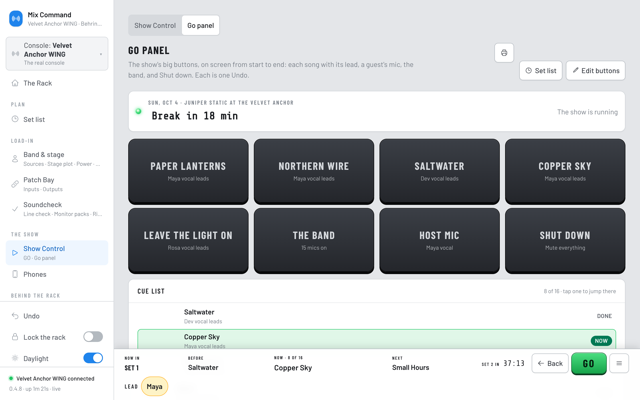Click the Maya lead chip

pyautogui.click(x=154, y=386)
